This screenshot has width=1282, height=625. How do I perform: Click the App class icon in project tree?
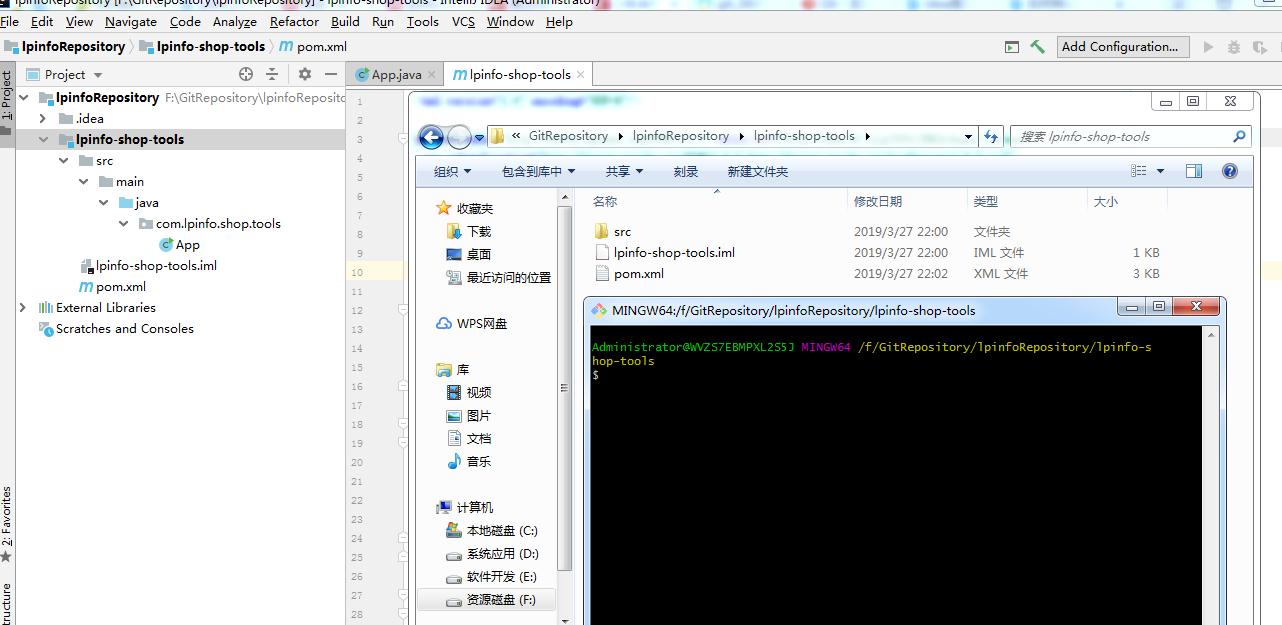point(166,244)
